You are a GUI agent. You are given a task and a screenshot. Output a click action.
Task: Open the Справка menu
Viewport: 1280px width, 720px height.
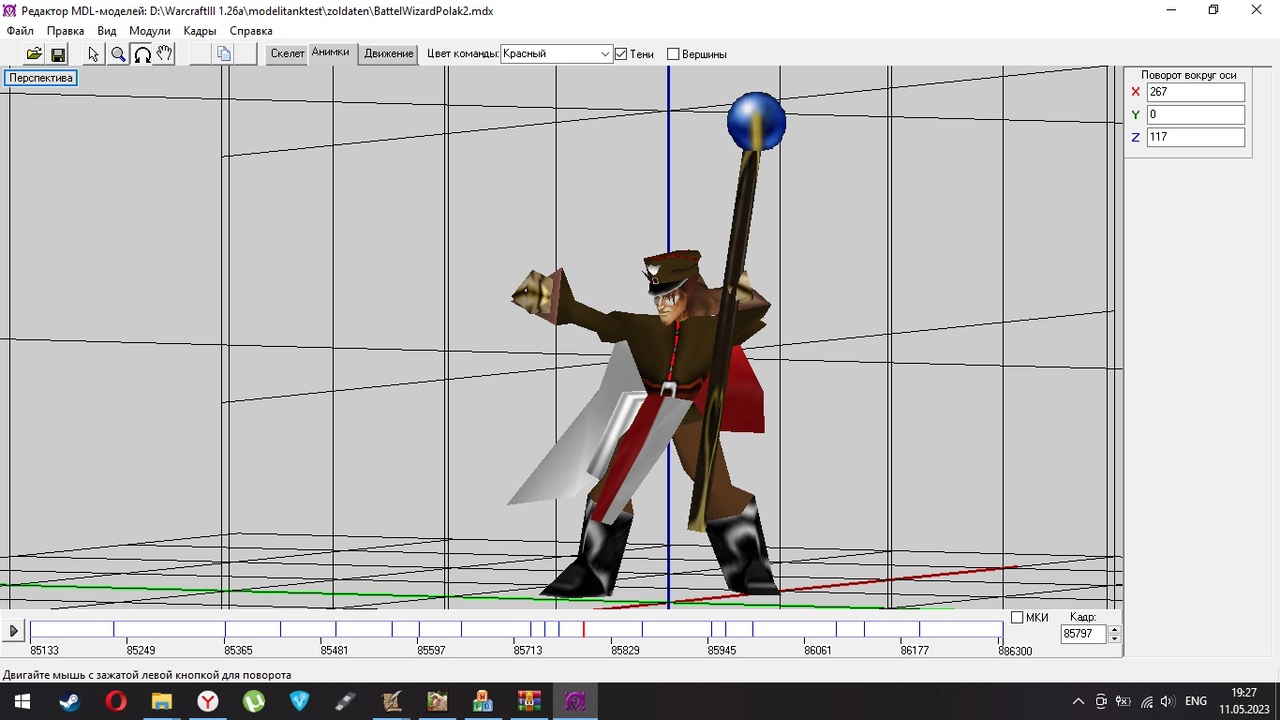point(251,31)
